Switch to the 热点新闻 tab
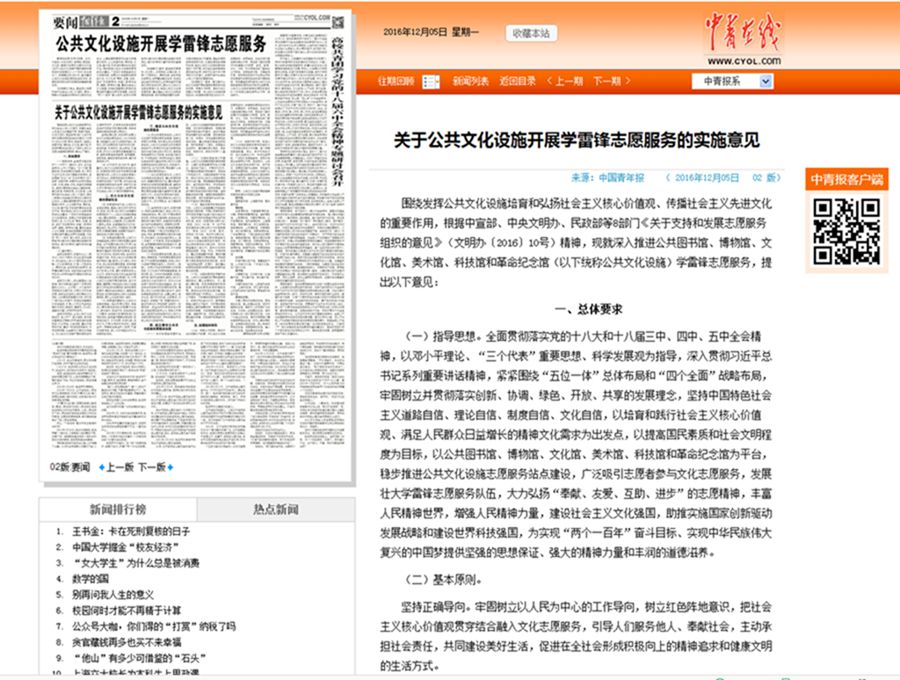Viewport: 900px width, 680px height. coord(276,509)
